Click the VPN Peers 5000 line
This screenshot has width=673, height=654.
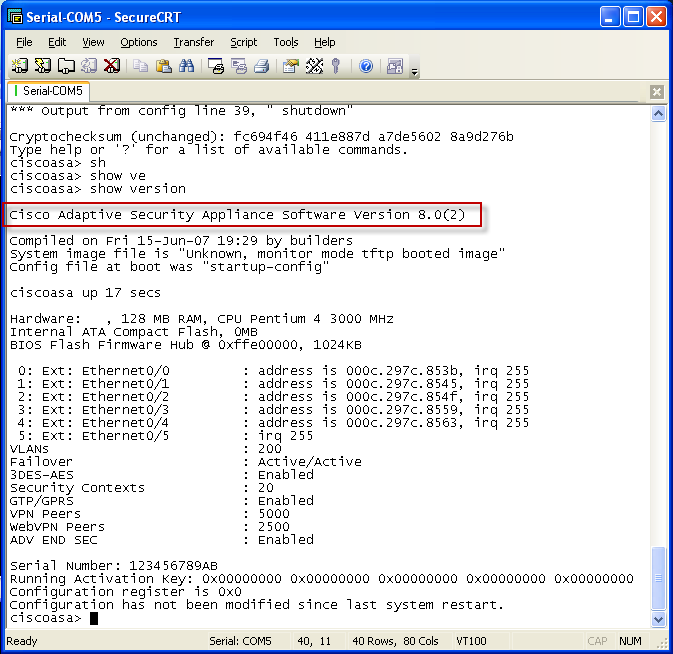[150, 514]
